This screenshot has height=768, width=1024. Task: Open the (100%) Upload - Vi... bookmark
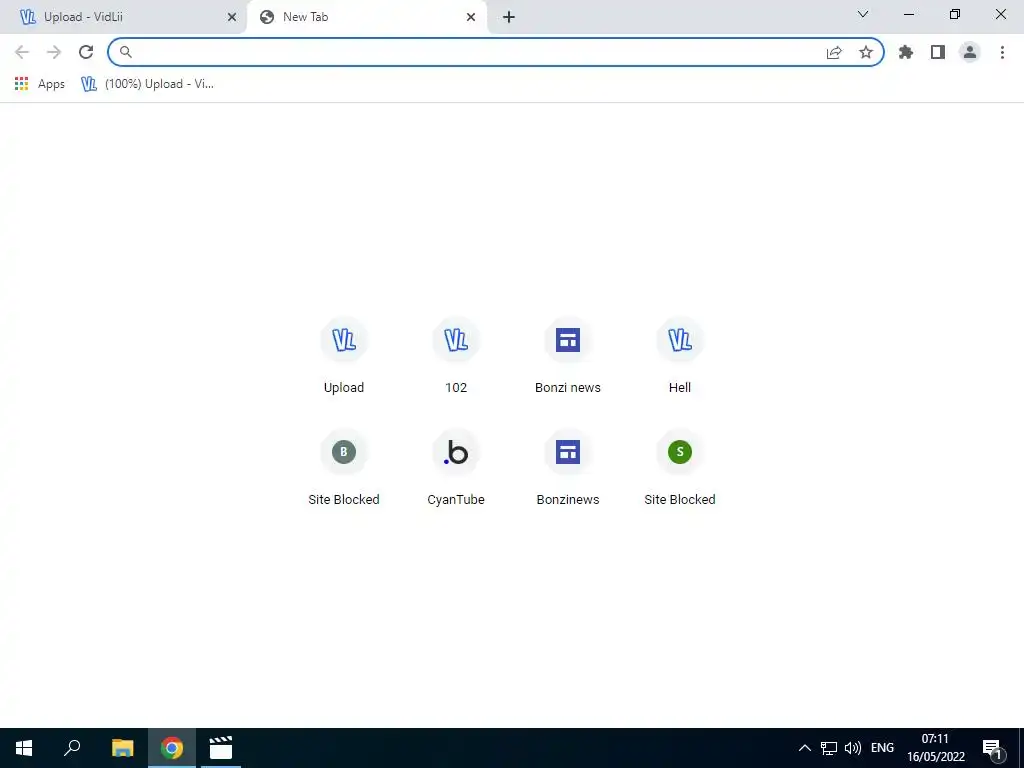pyautogui.click(x=147, y=84)
